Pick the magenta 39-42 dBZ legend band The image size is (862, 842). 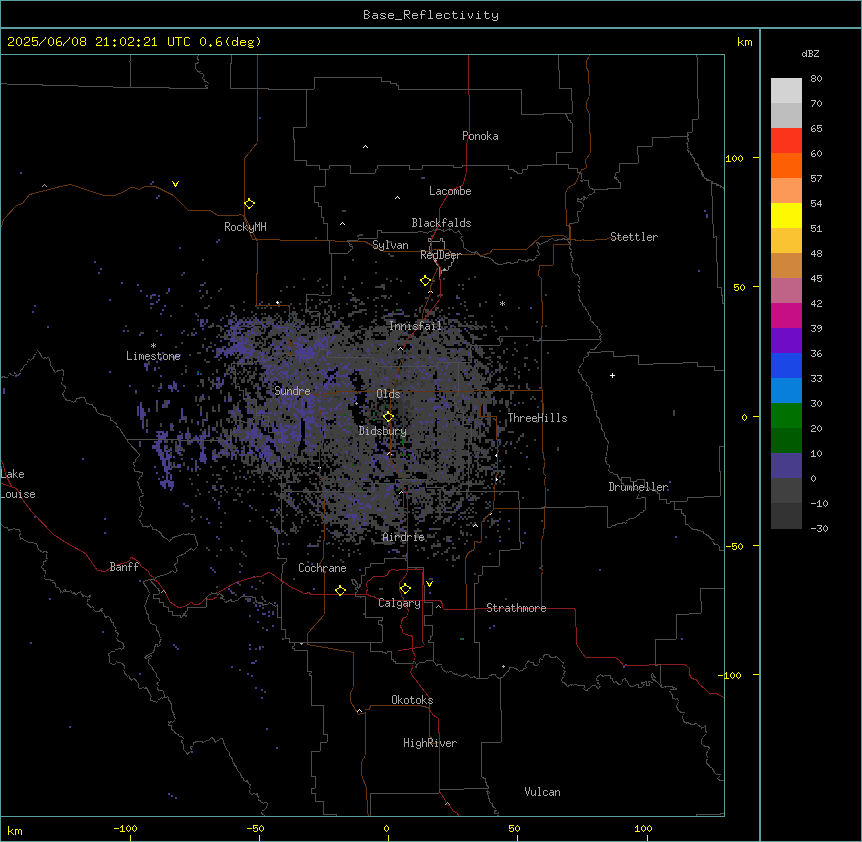click(x=786, y=315)
